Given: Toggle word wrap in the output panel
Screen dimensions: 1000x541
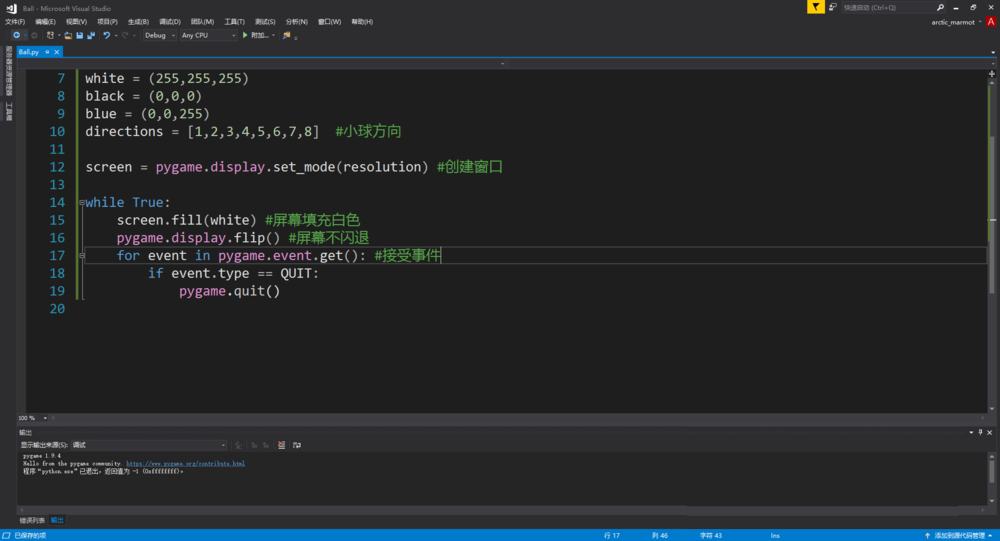Looking at the screenshot, I should pyautogui.click(x=297, y=445).
